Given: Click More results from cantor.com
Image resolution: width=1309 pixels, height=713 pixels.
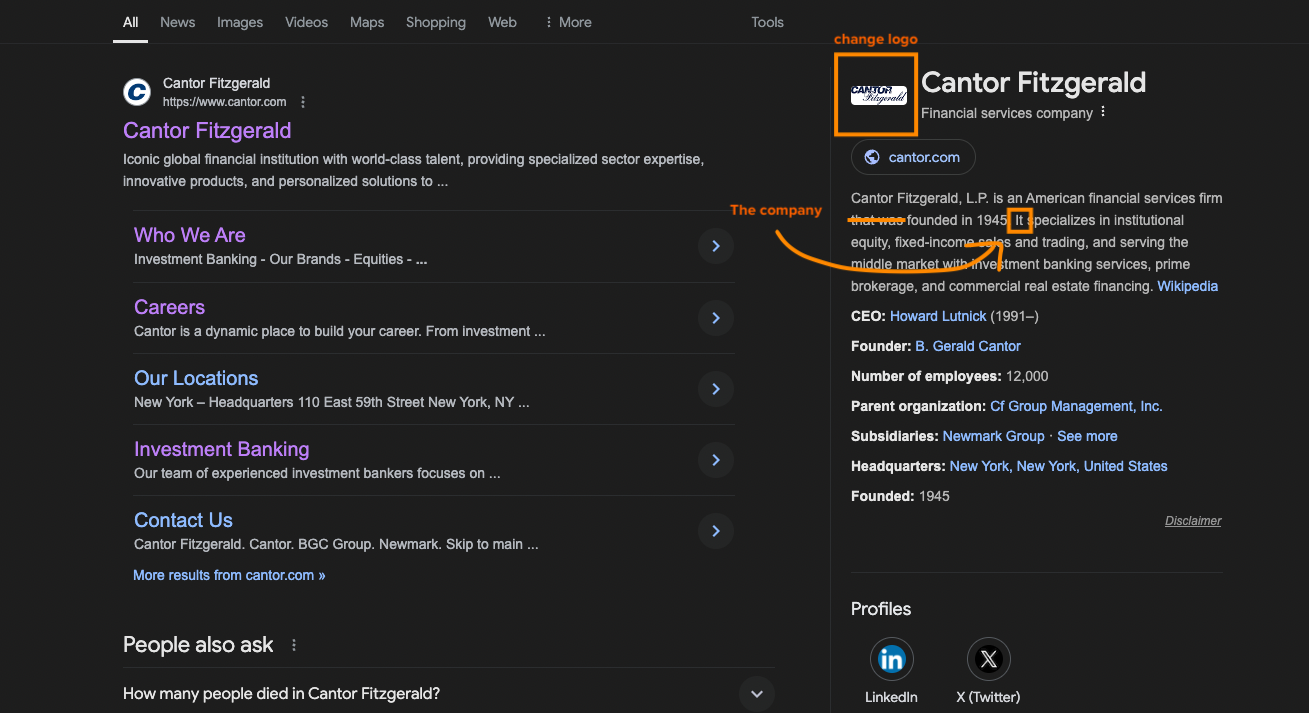Looking at the screenshot, I should point(229,575).
